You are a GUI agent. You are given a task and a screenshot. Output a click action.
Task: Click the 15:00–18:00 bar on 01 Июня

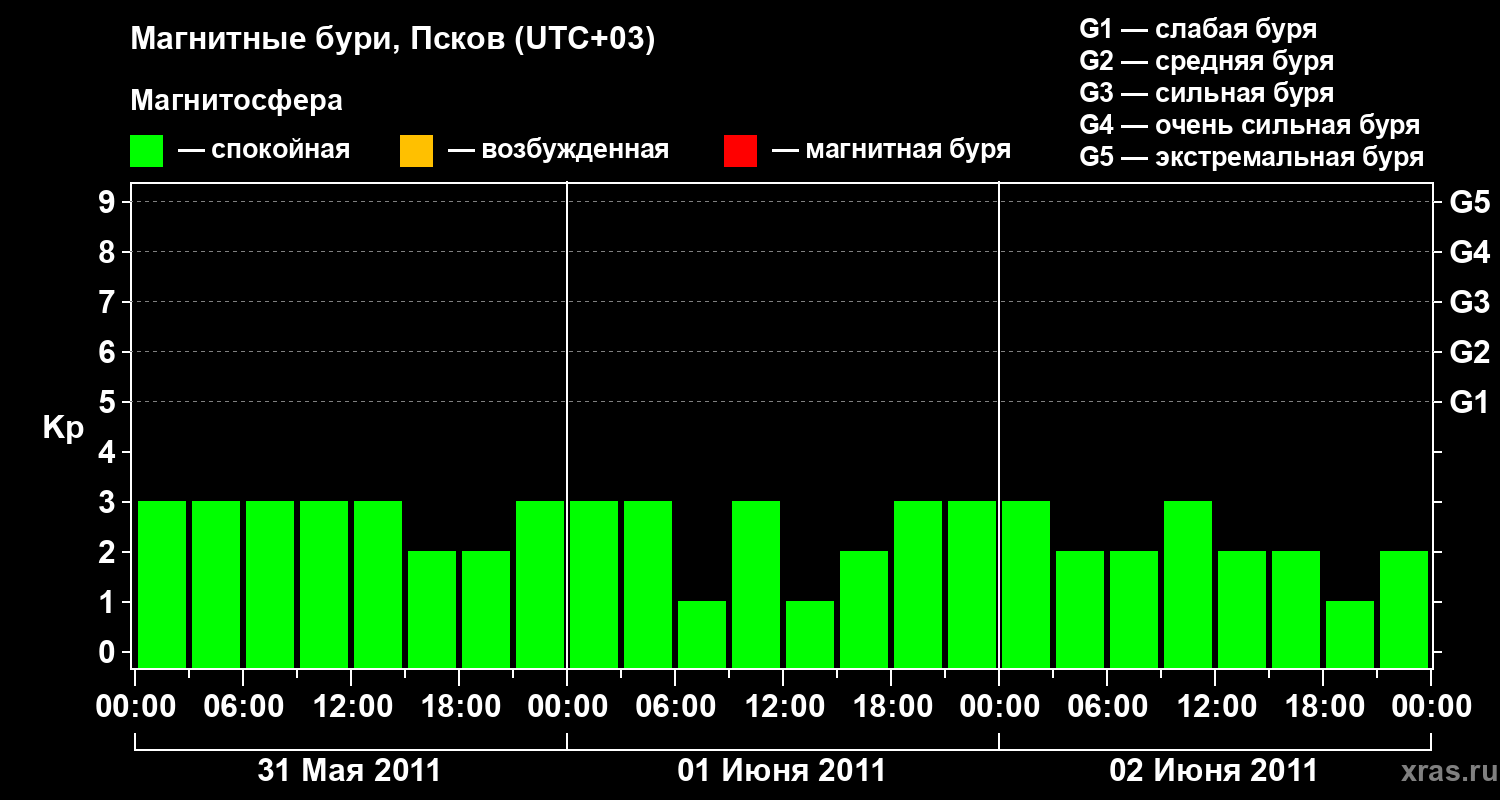point(864,609)
